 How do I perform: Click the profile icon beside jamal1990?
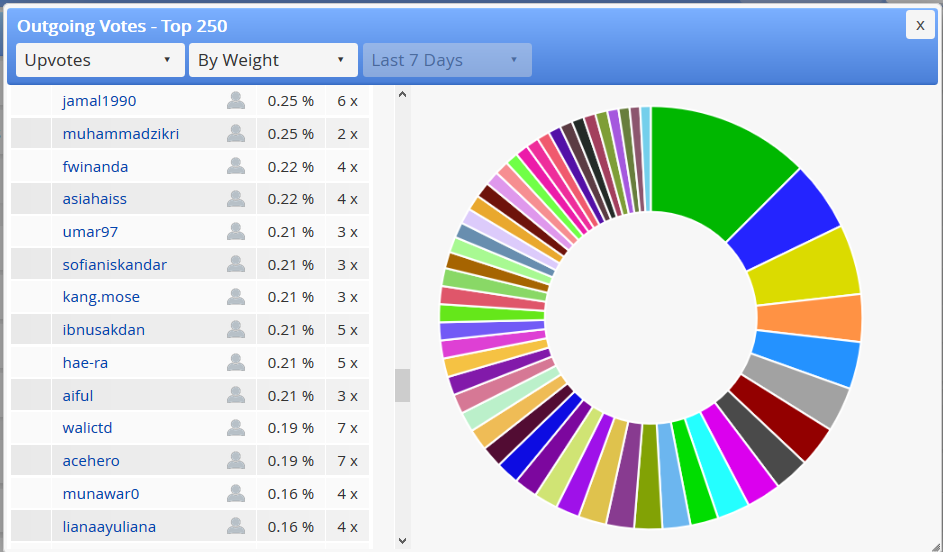[x=236, y=100]
